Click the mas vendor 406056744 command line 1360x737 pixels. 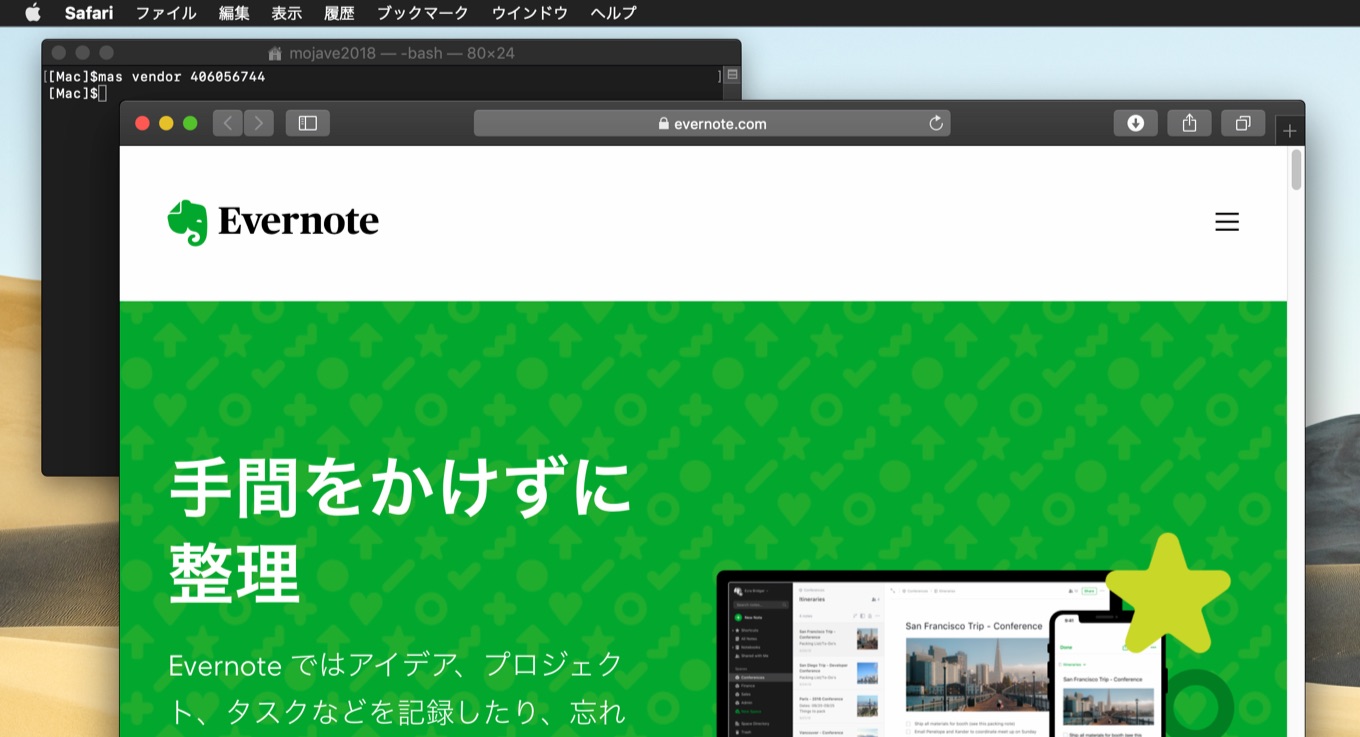pos(156,77)
